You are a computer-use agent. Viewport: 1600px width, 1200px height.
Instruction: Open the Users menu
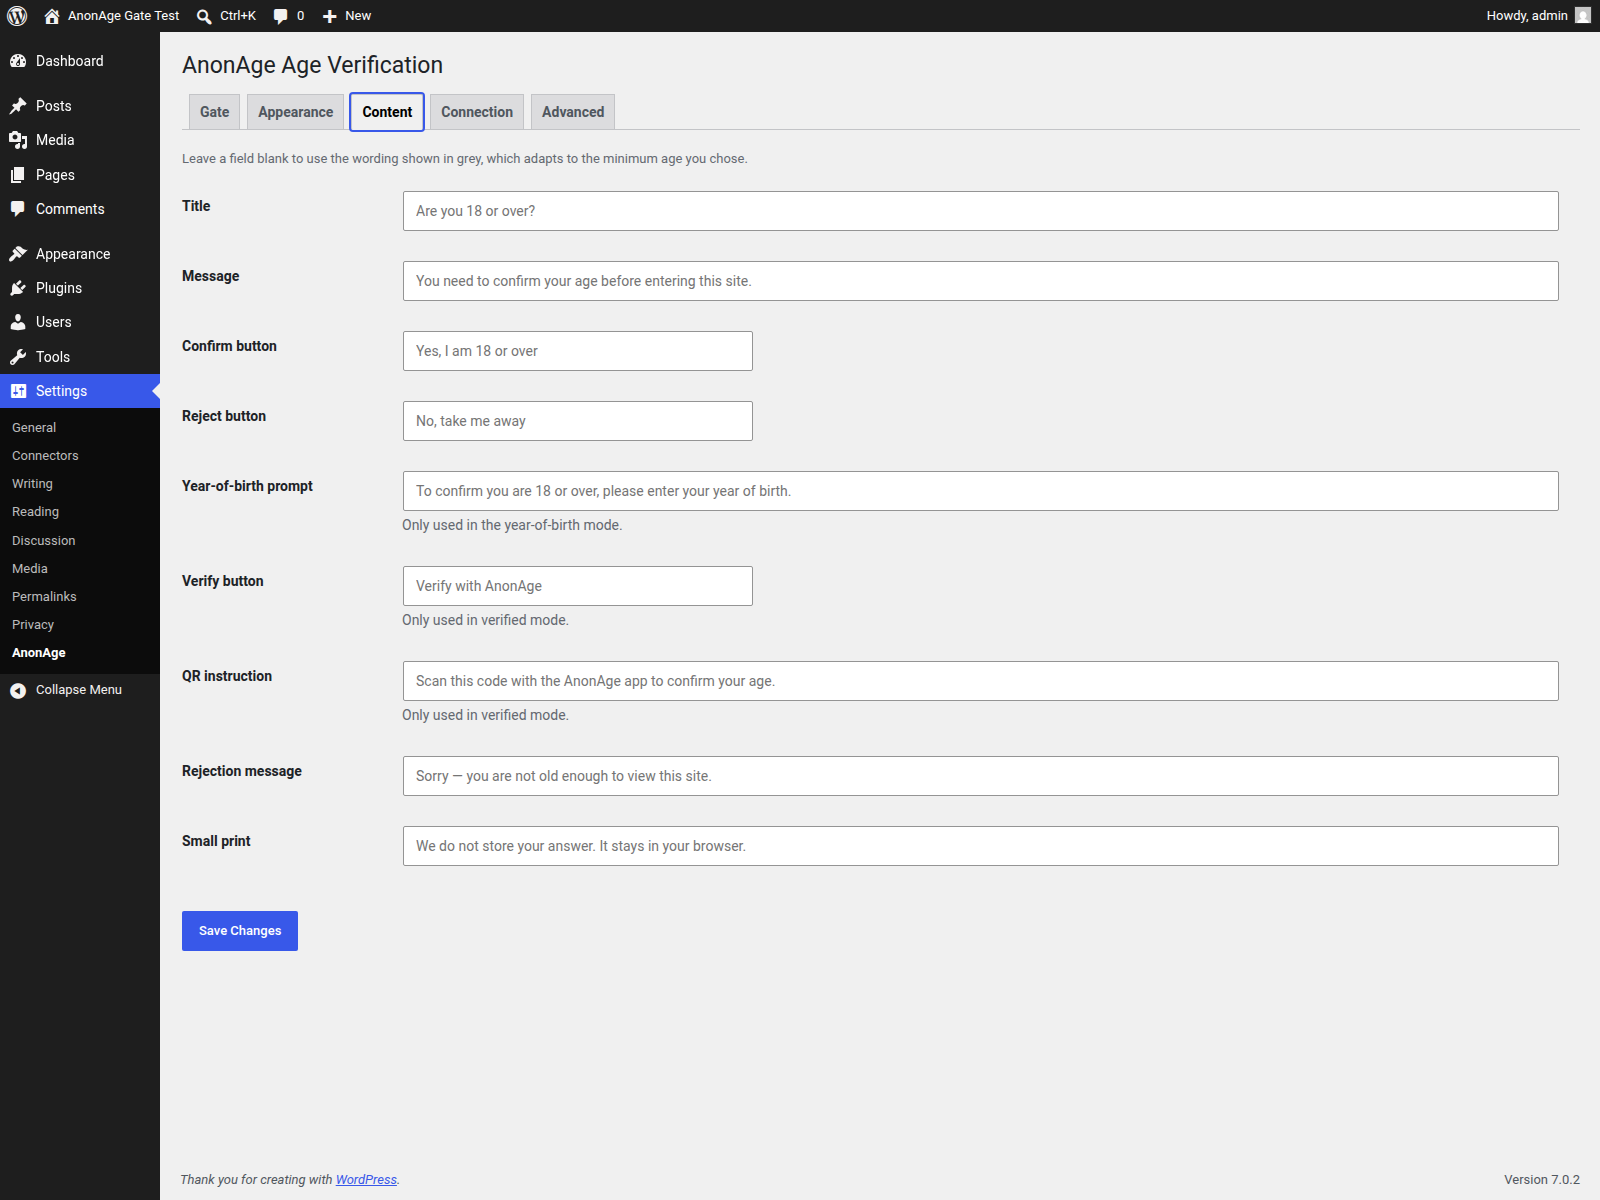click(80, 322)
